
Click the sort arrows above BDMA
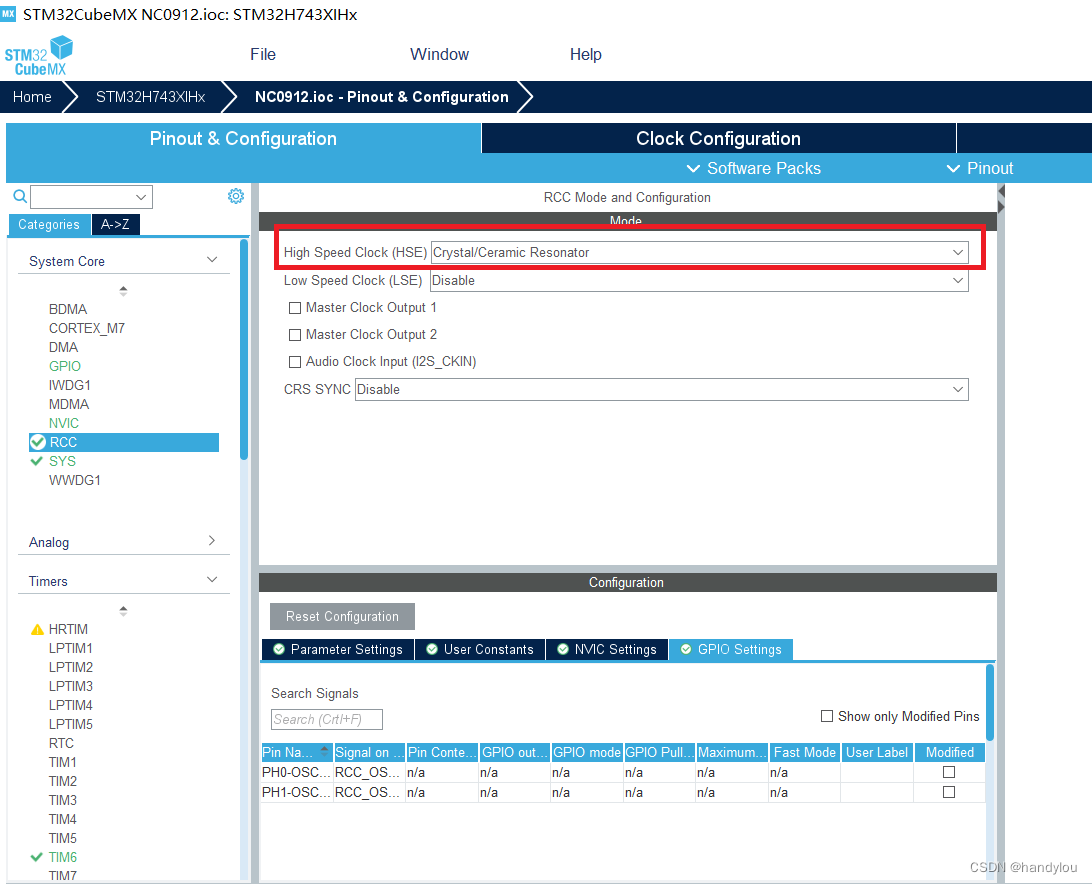pos(123,291)
